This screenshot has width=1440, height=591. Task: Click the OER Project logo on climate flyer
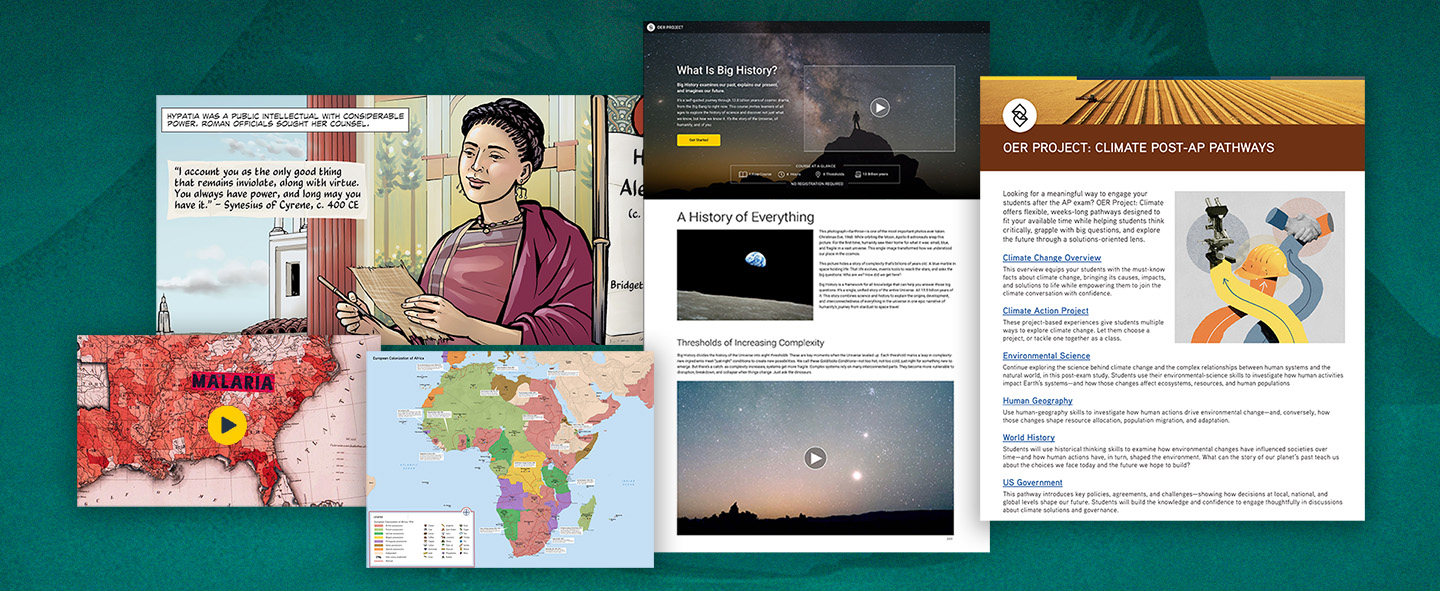point(1020,116)
